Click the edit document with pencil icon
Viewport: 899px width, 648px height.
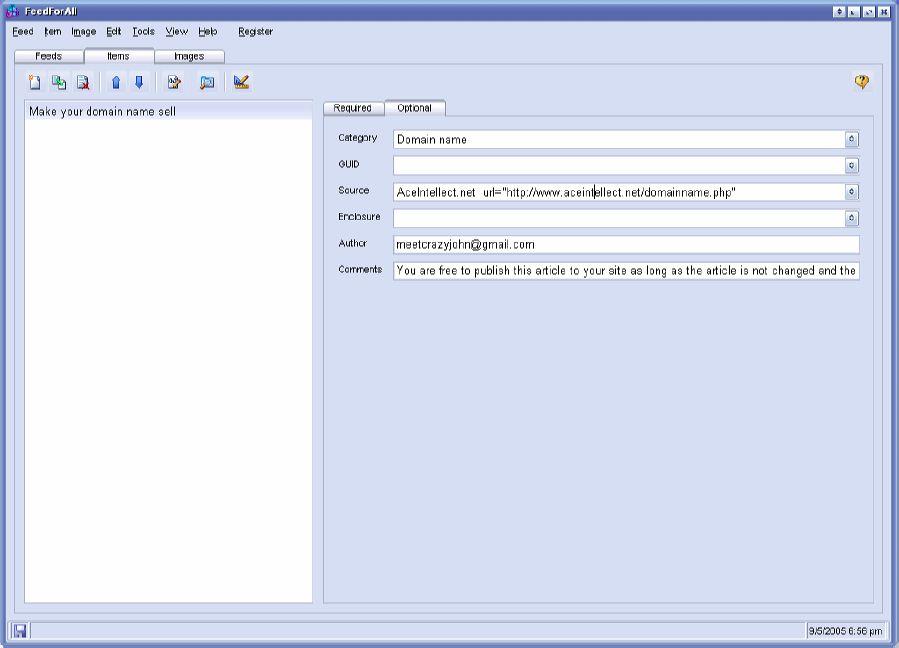(174, 83)
